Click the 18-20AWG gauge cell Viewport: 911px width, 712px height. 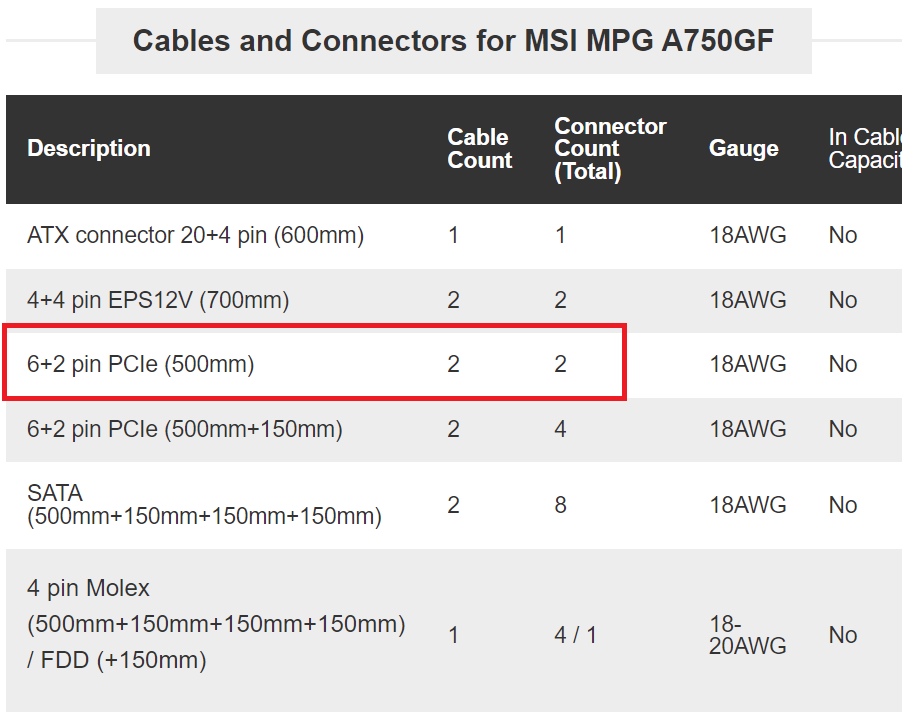747,635
